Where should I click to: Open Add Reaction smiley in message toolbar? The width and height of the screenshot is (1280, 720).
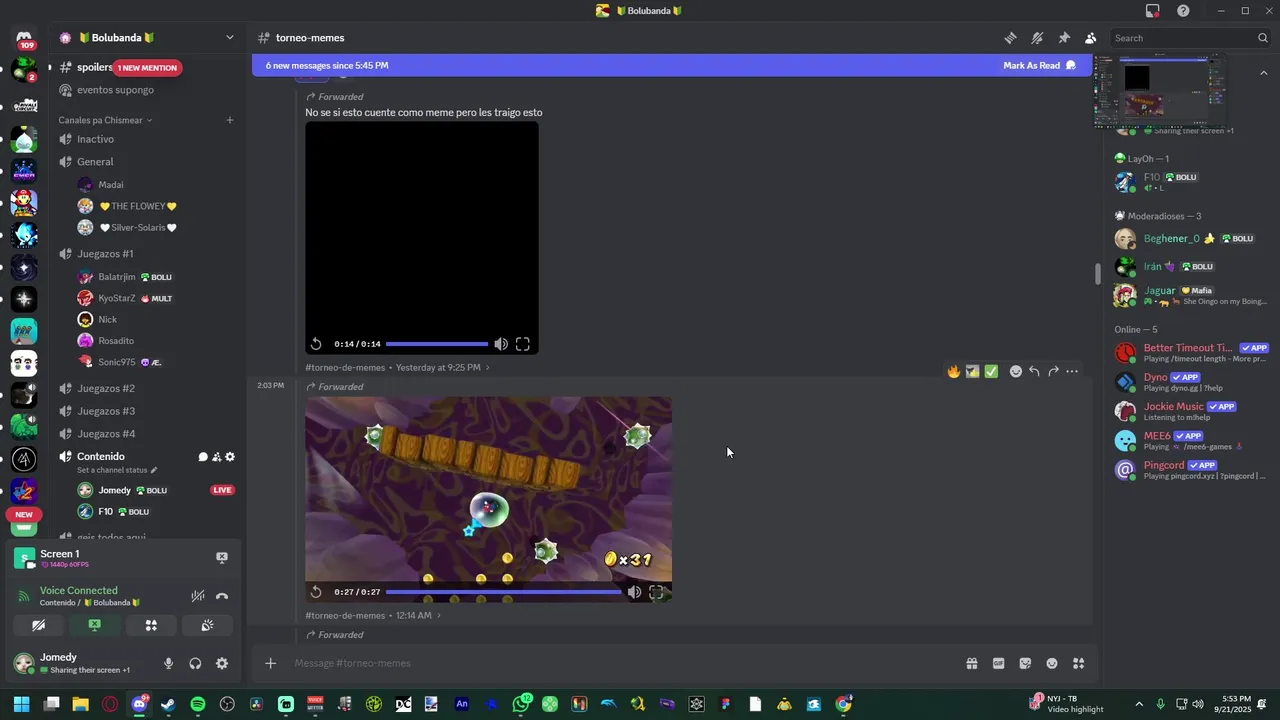click(1016, 371)
